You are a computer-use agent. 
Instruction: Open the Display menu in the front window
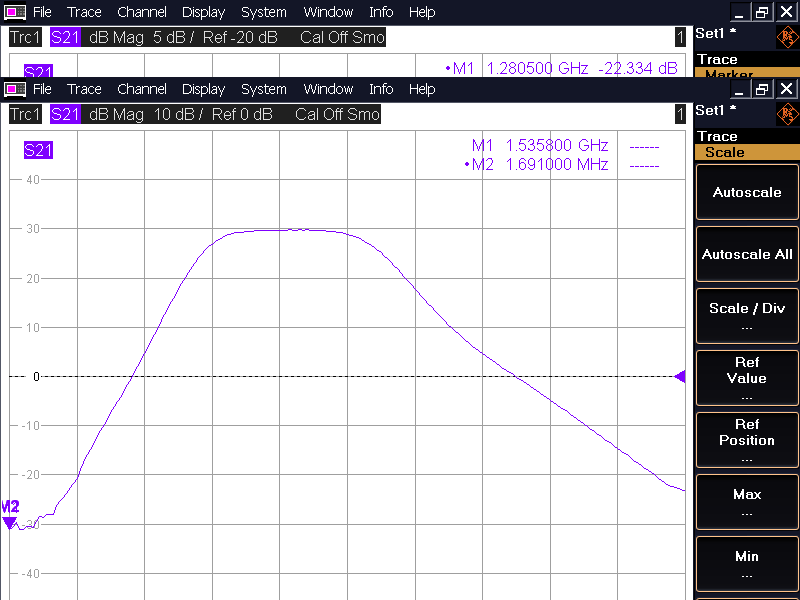pos(203,89)
